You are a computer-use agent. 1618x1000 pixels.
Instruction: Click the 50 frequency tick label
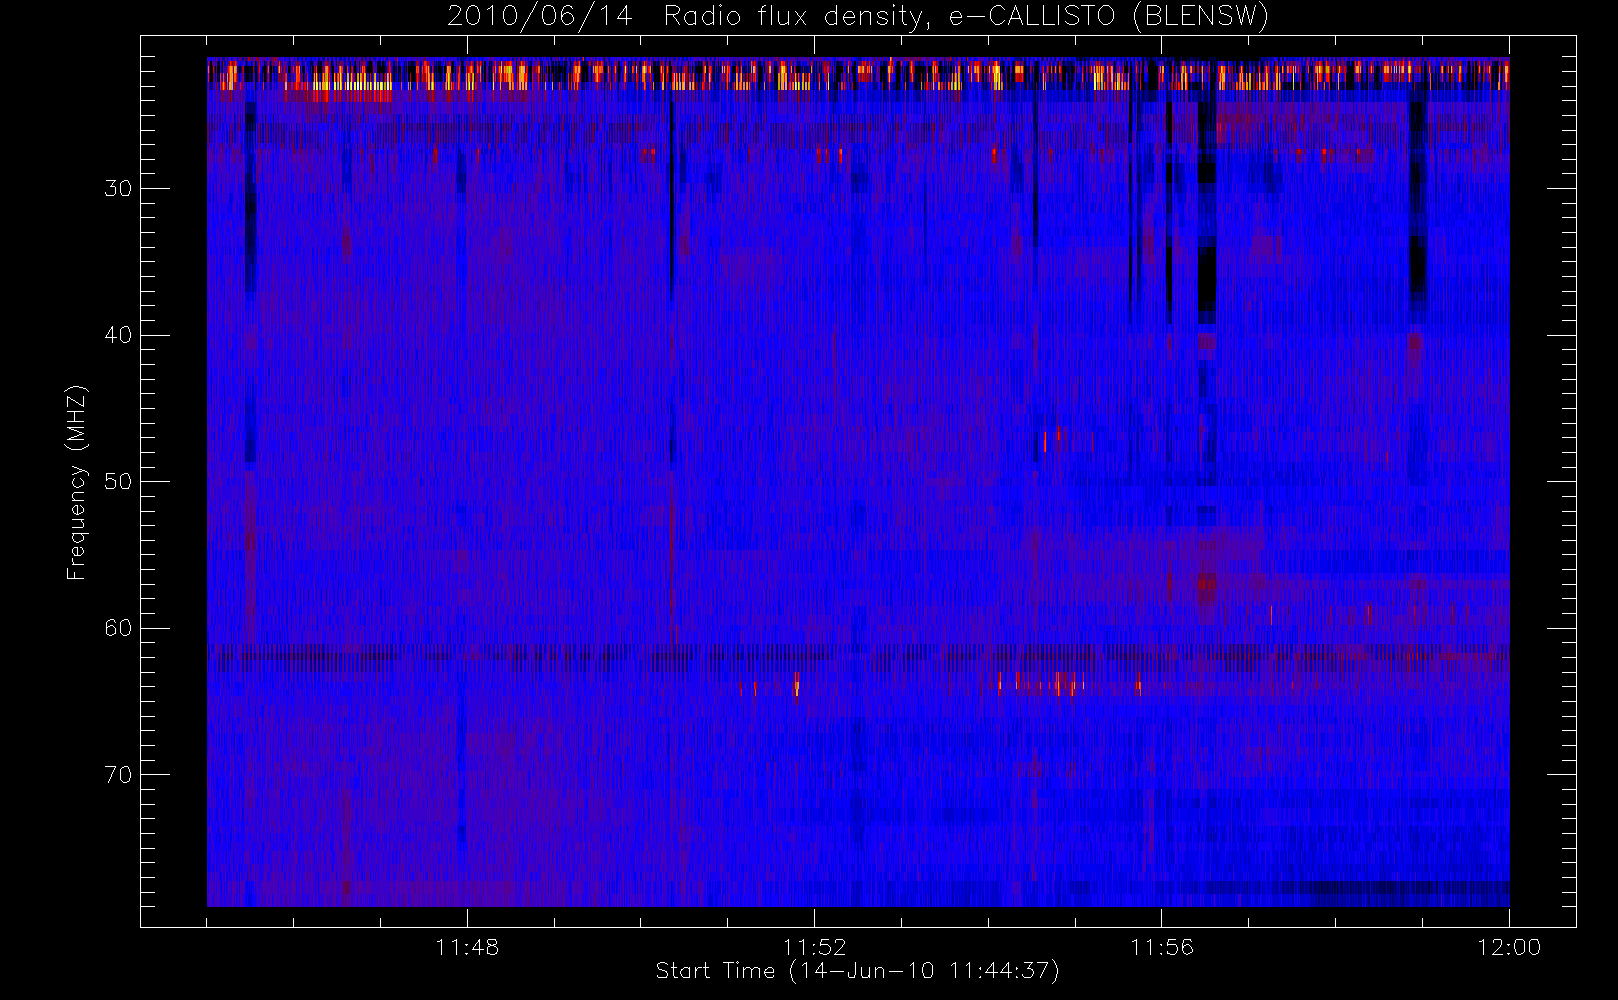pyautogui.click(x=118, y=482)
